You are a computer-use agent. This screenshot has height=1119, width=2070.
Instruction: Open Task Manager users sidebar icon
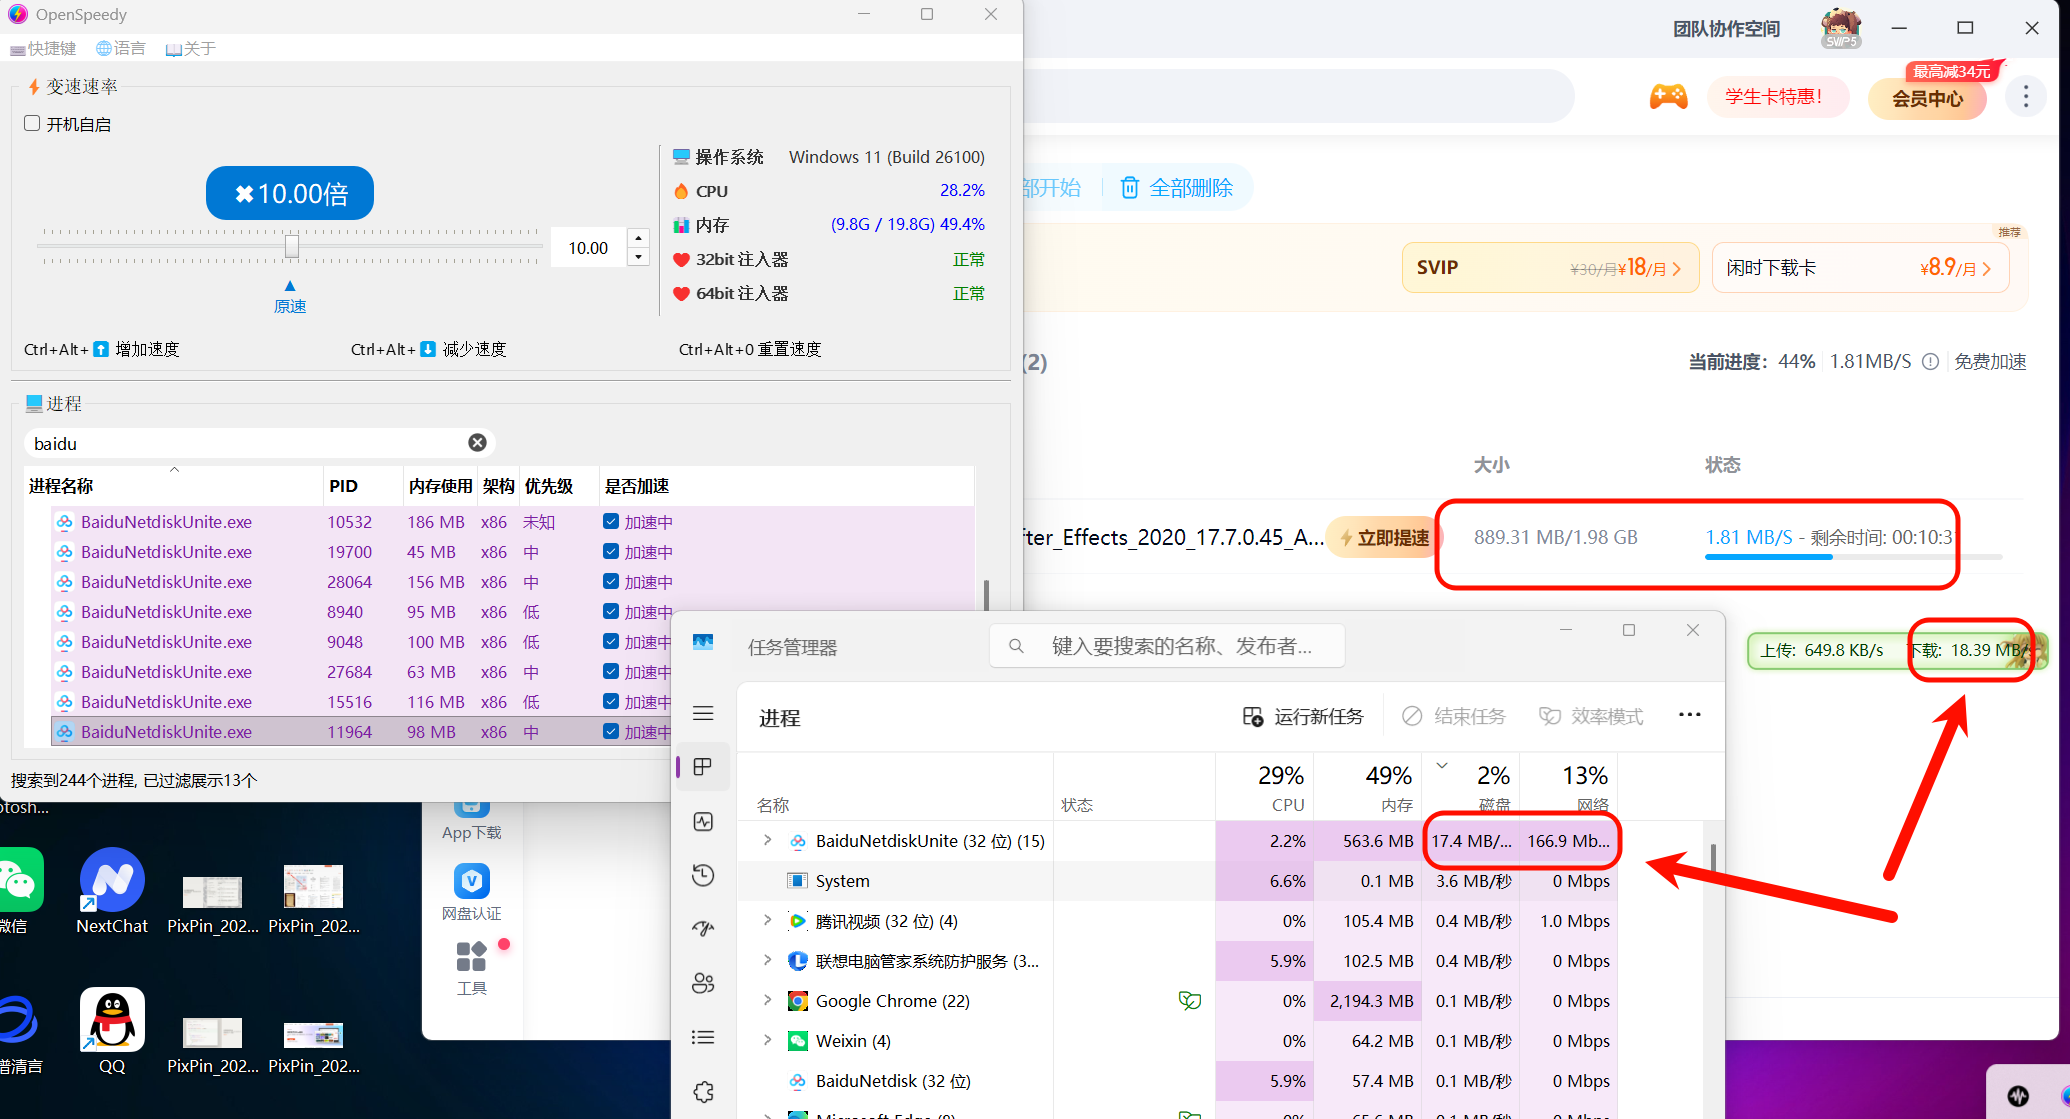pyautogui.click(x=703, y=983)
